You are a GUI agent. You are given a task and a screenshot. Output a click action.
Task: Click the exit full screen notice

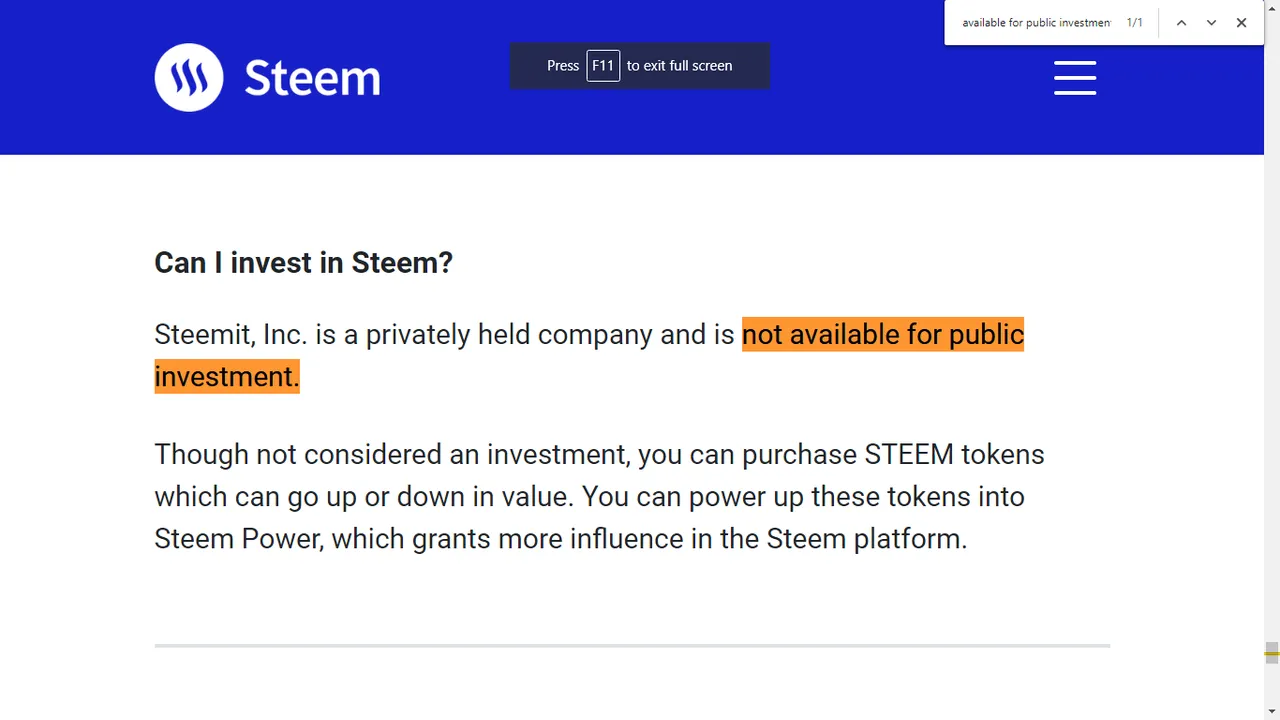640,66
